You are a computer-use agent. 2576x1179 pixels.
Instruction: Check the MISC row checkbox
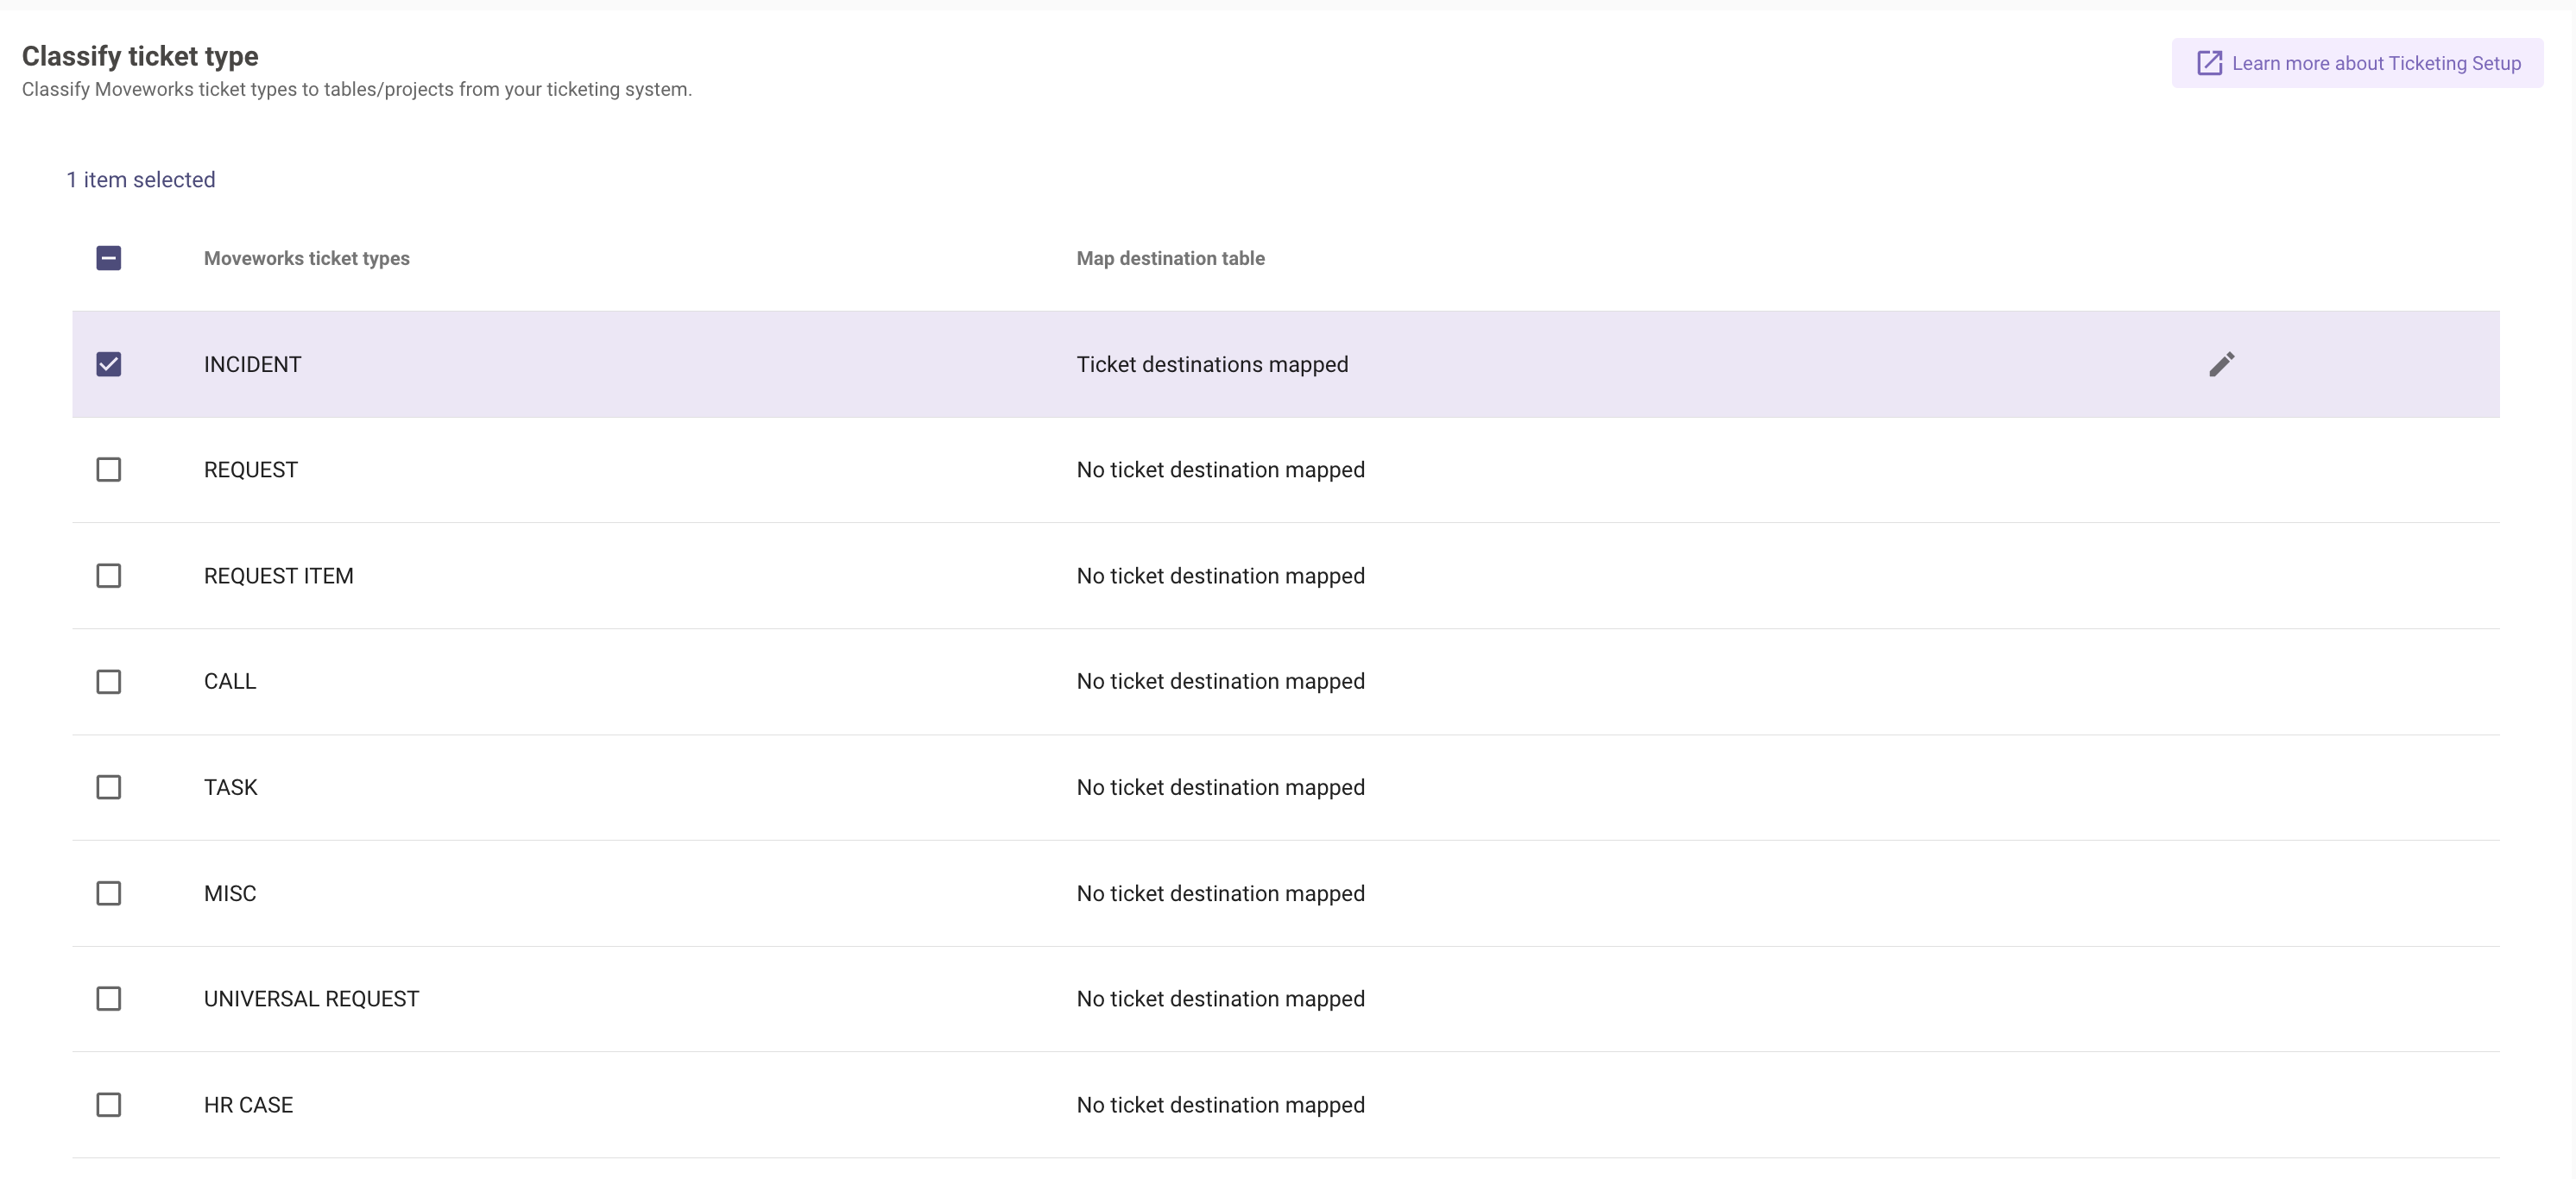109,893
